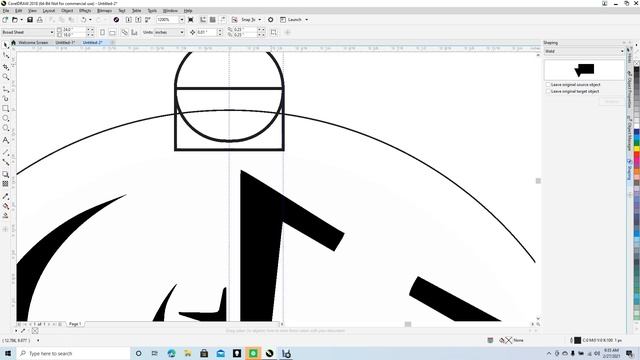Expand the Snap To dropdown
Image resolution: width=640 pixels, height=360 pixels.
click(x=260, y=20)
